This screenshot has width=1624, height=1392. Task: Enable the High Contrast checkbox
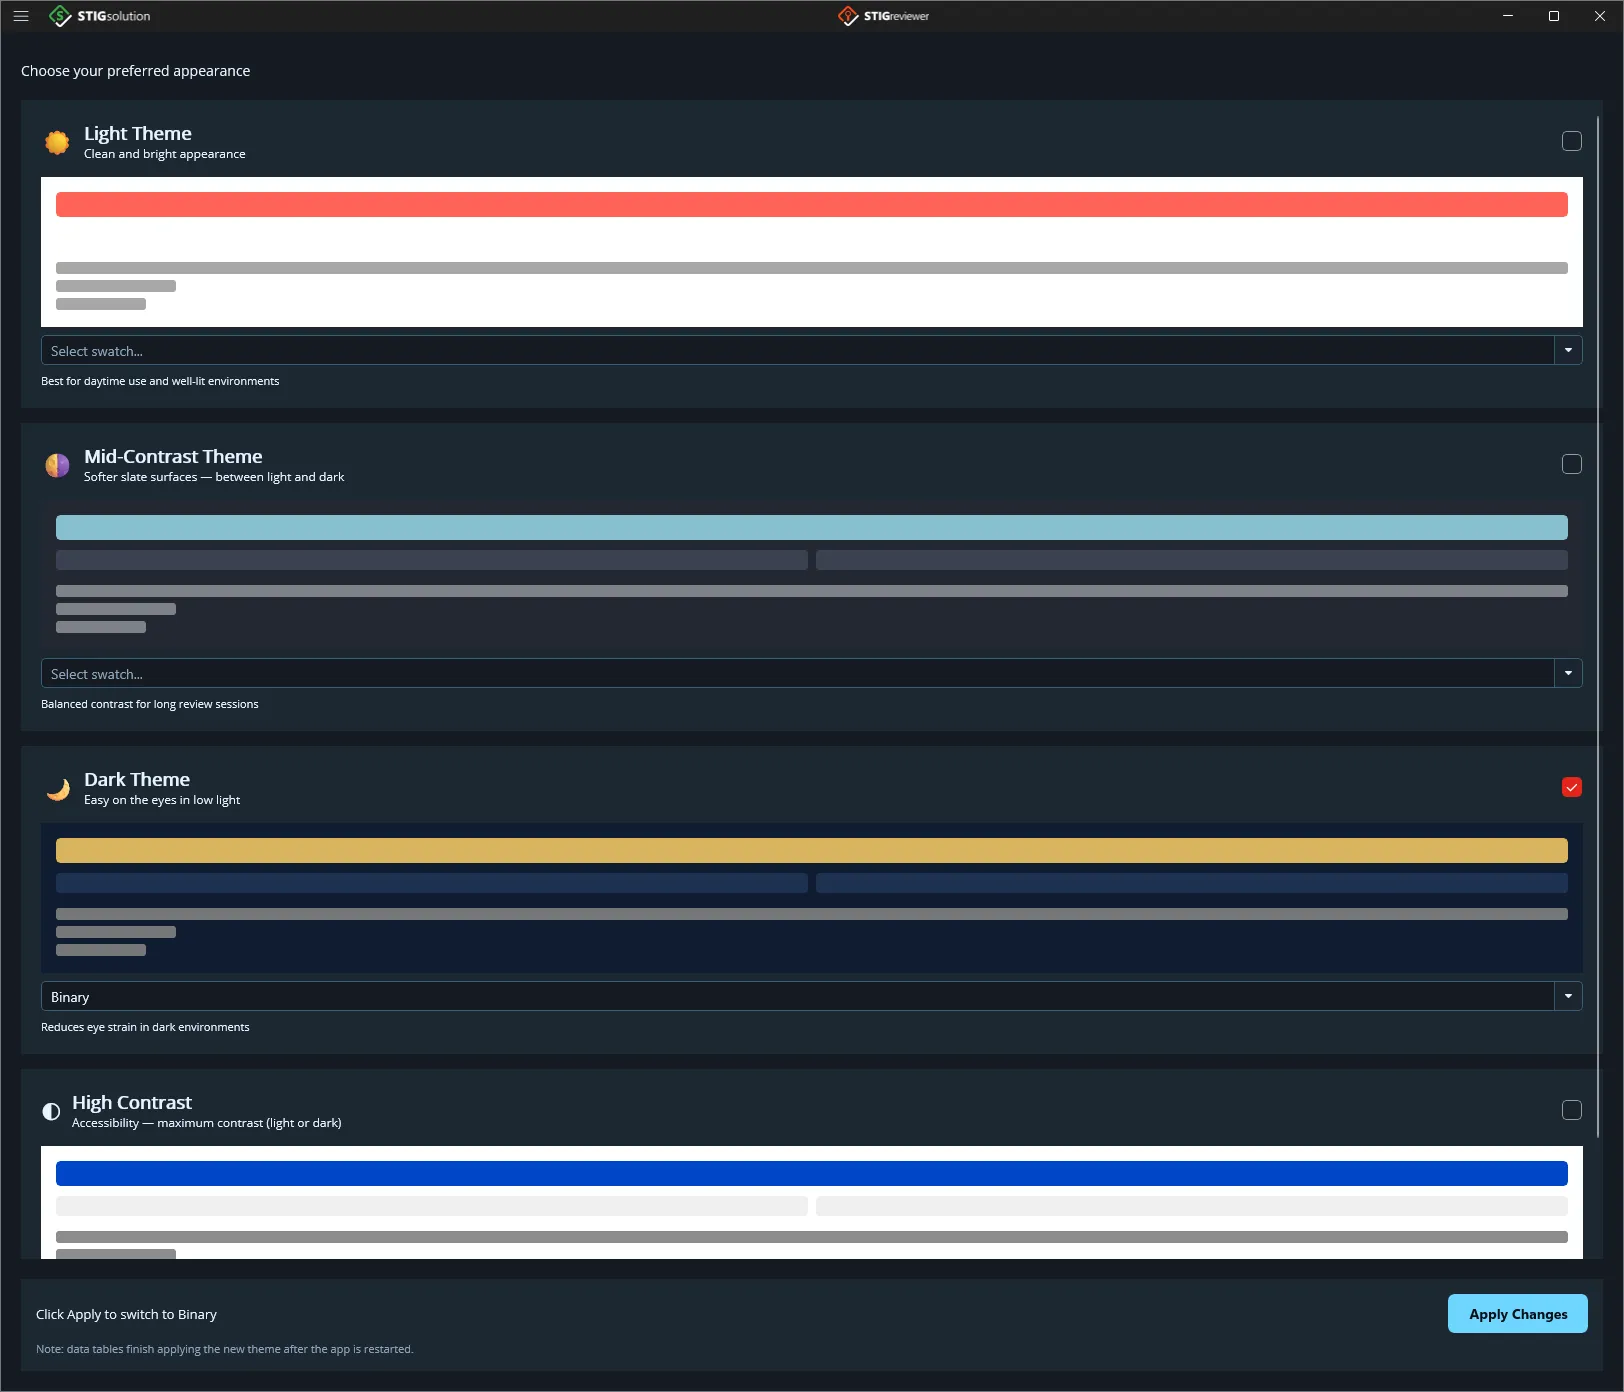click(x=1572, y=1110)
